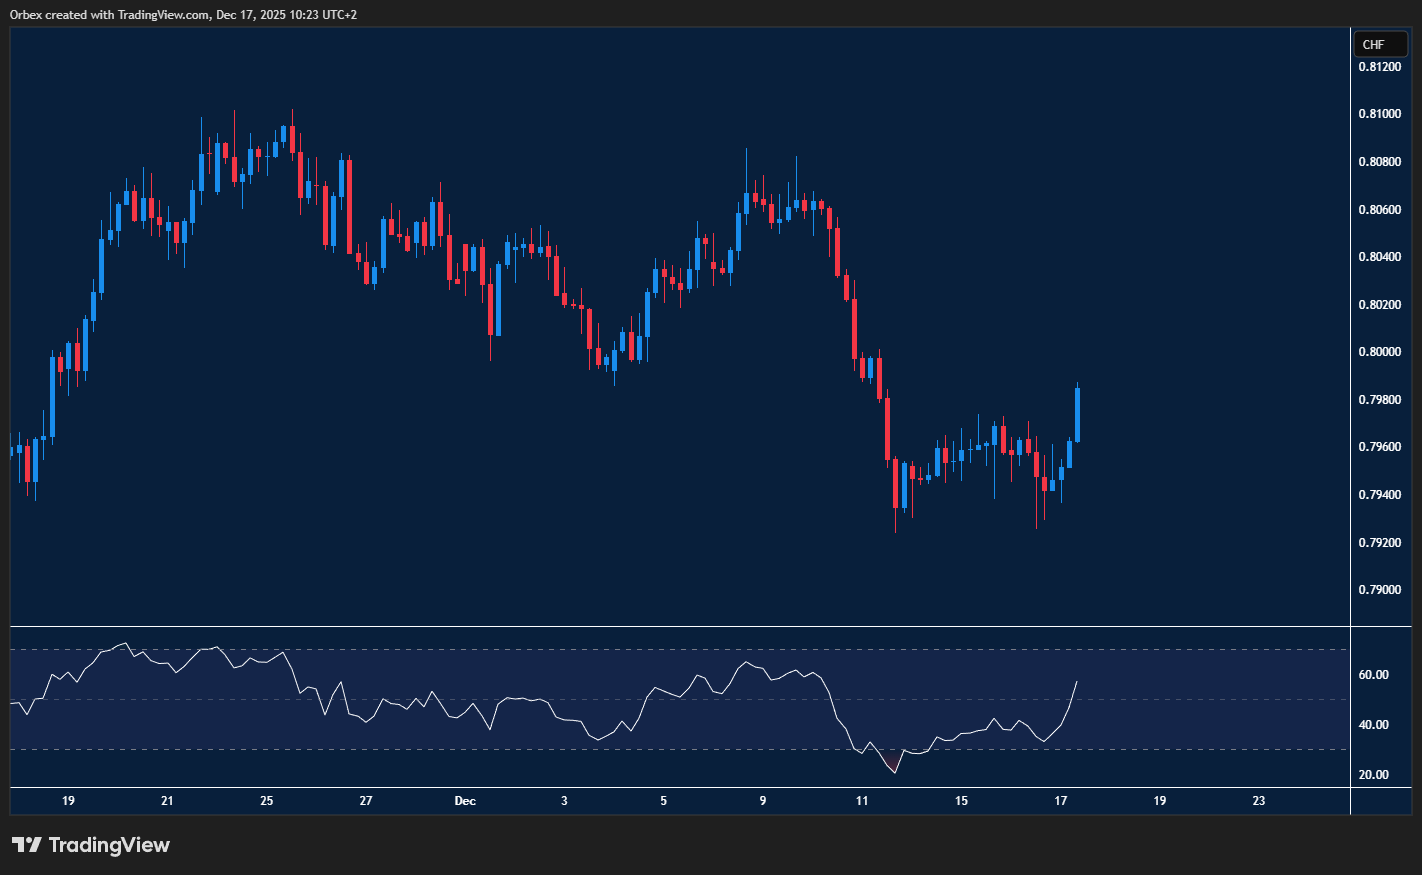Click the 17 date axis label

(1060, 801)
